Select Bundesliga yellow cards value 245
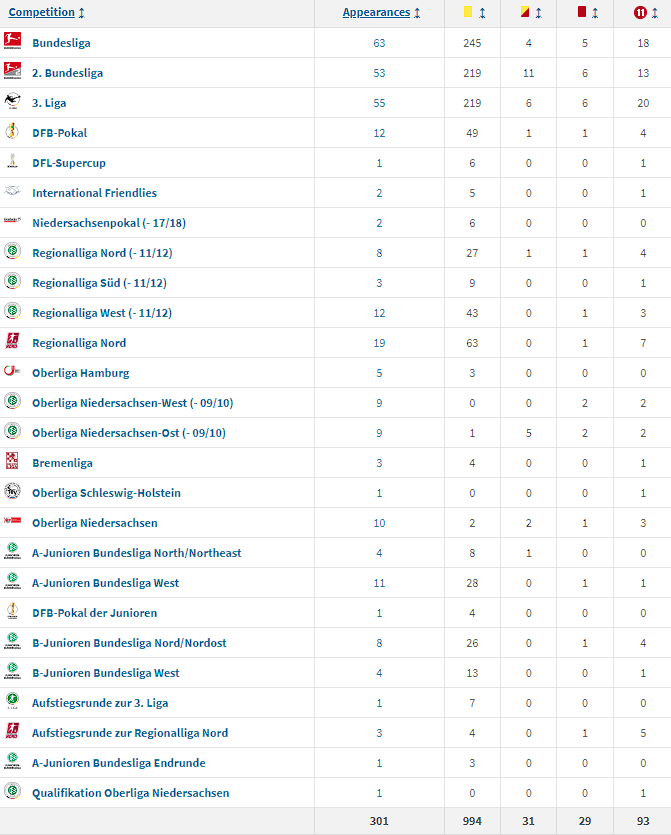Screen dimensions: 671x835 pos(472,43)
